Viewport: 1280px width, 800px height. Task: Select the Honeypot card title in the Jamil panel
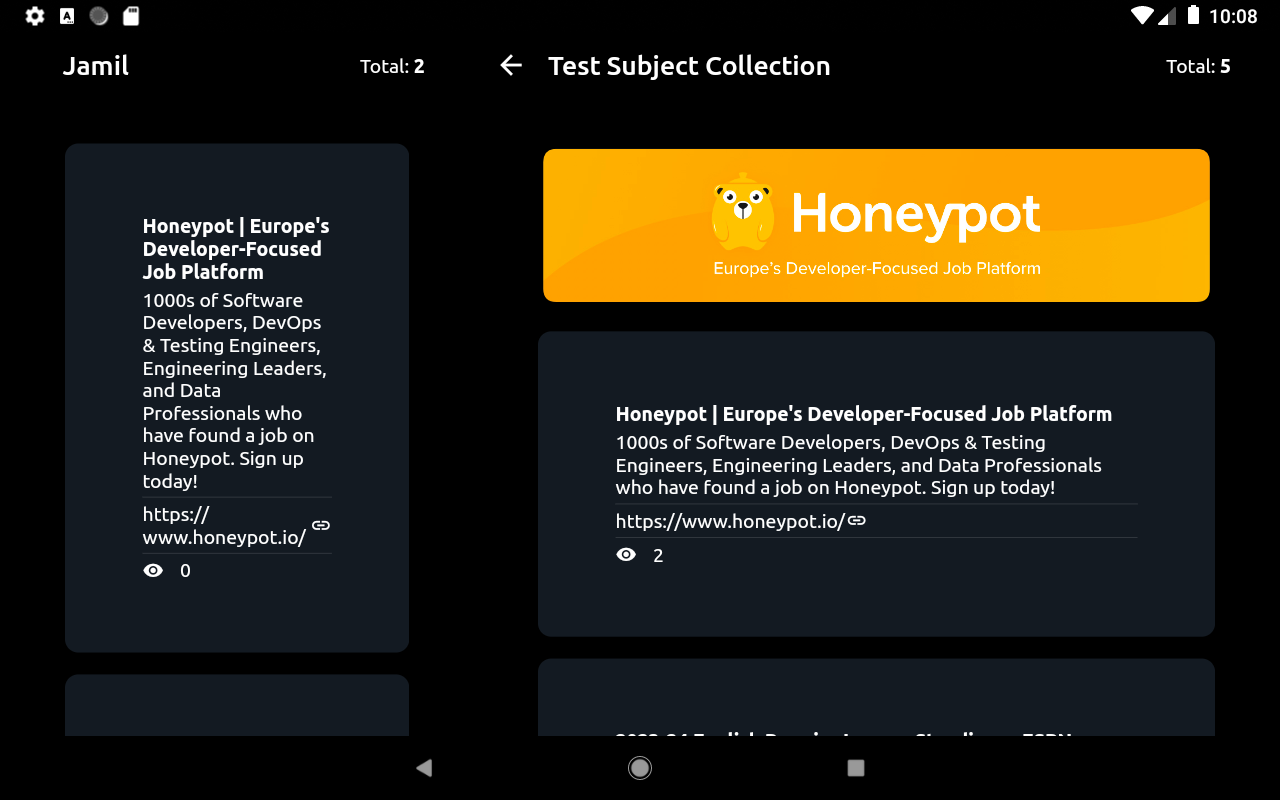236,249
